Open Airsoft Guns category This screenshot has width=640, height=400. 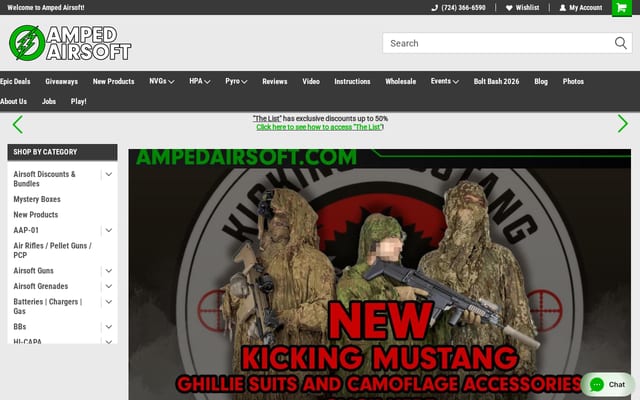pyautogui.click(x=33, y=271)
